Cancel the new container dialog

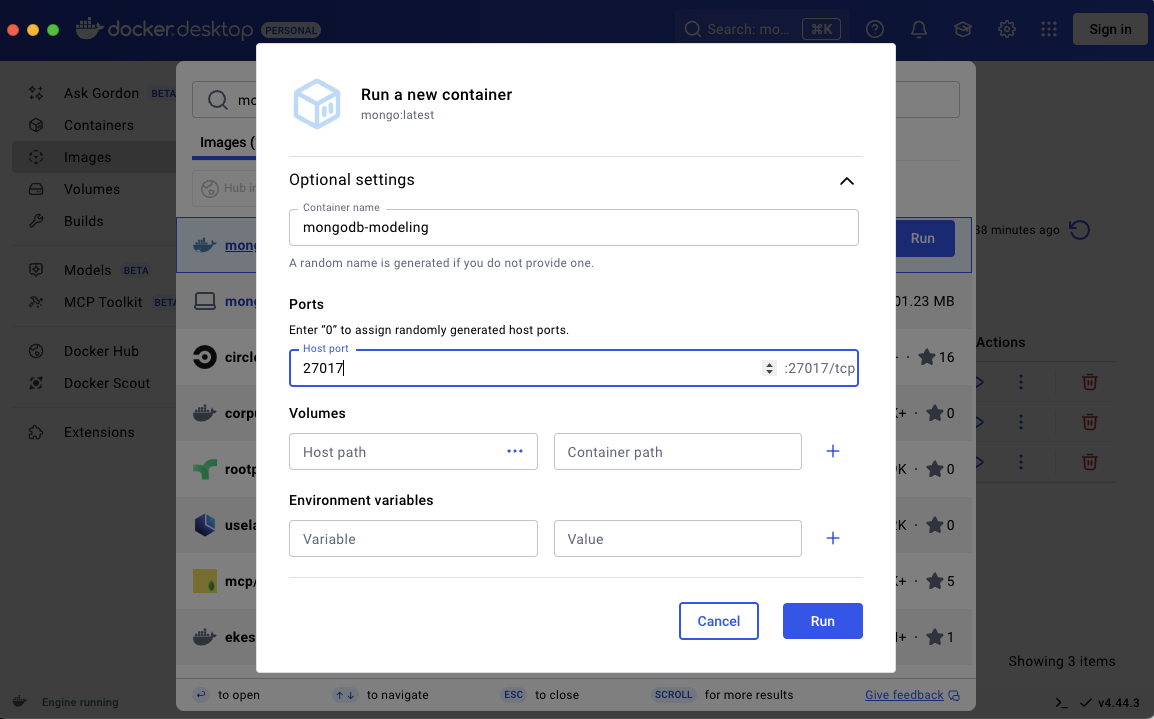[x=718, y=620]
